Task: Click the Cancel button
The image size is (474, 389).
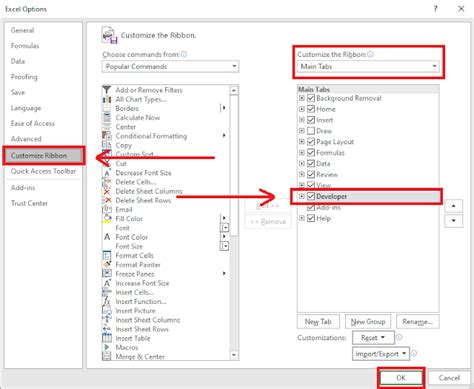Action: (449, 378)
